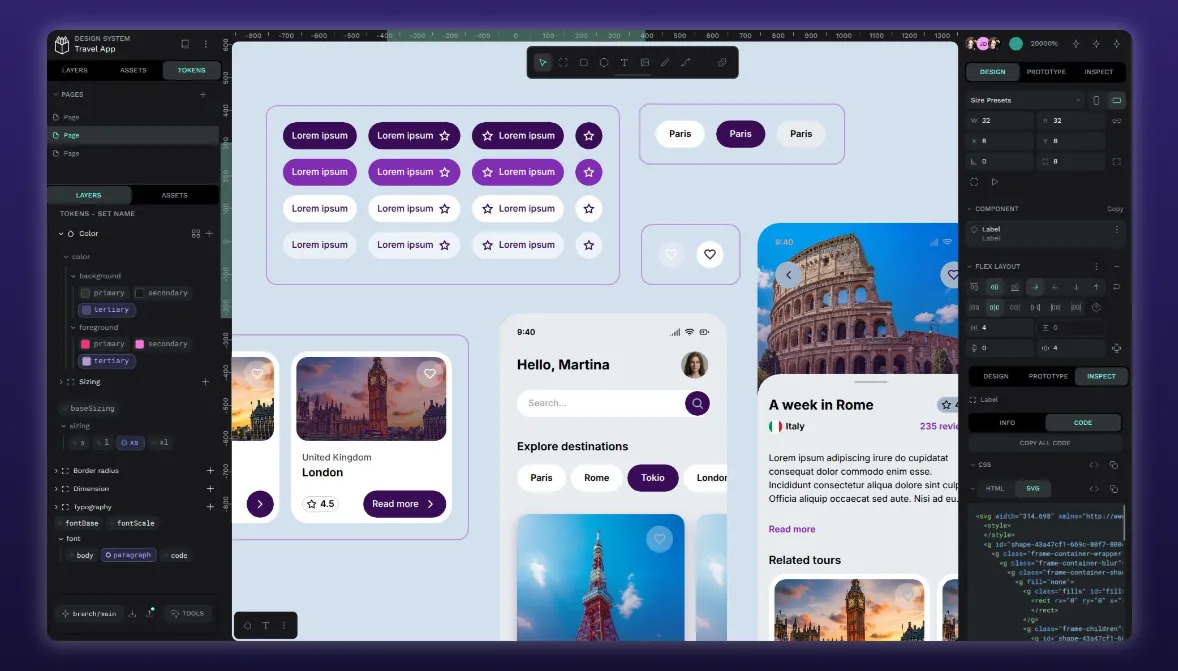Select the Image insert tool
Screen dimensions: 1178x671
[645, 62]
